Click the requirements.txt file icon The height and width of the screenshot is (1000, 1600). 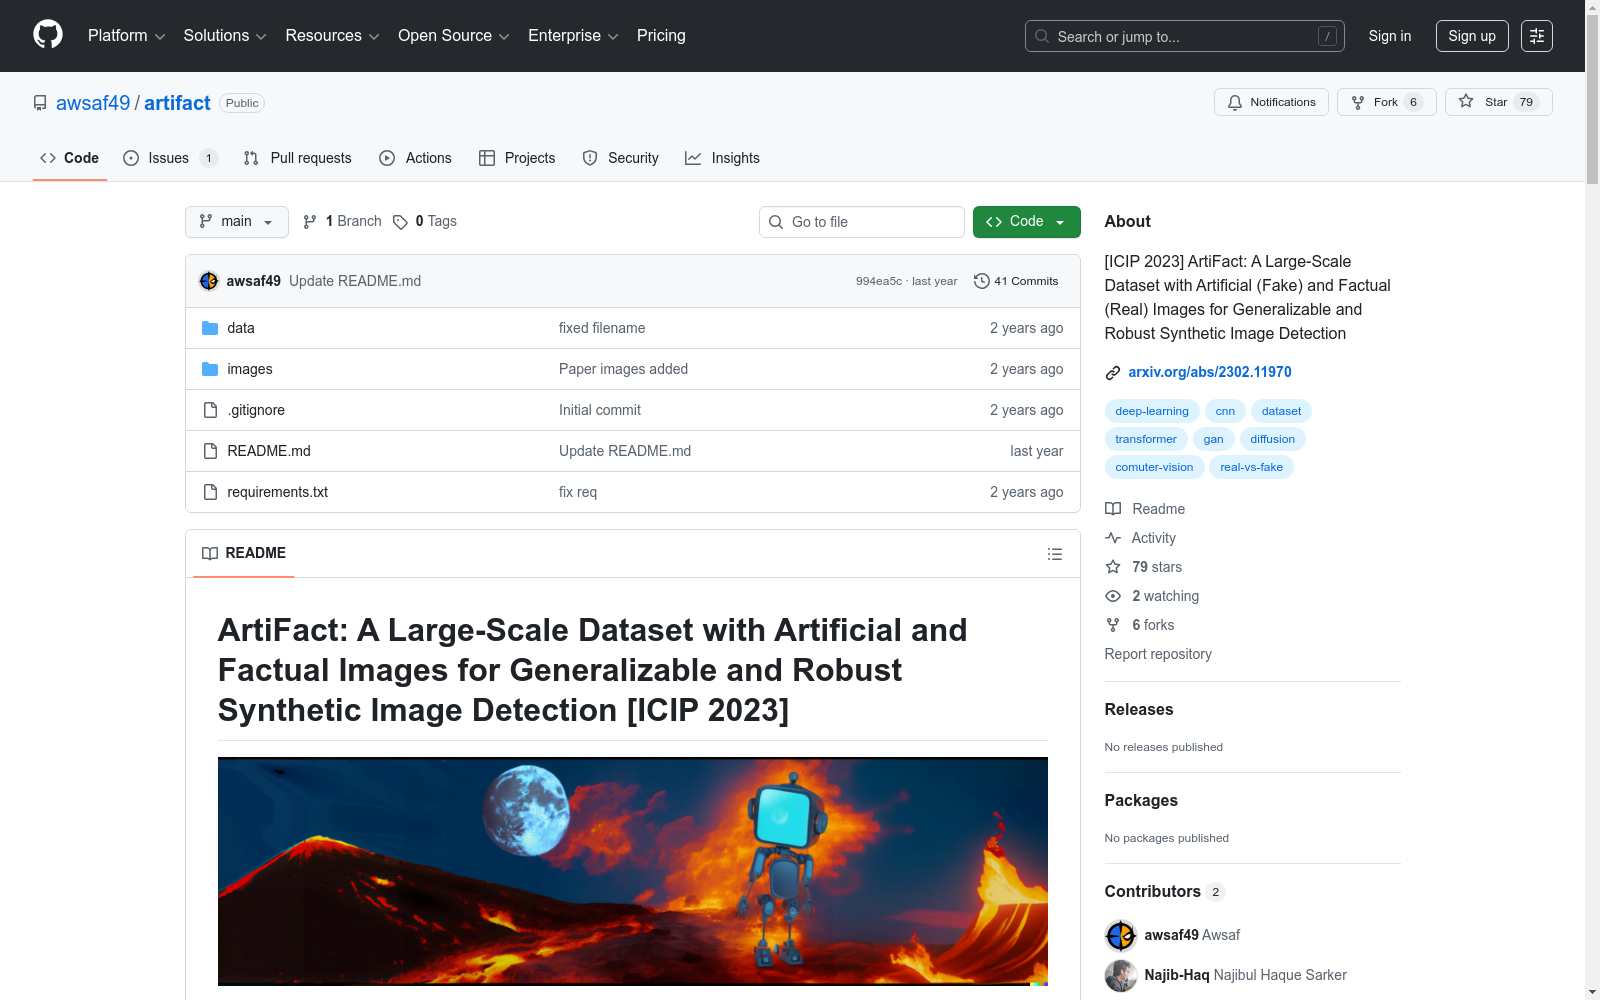coord(210,492)
